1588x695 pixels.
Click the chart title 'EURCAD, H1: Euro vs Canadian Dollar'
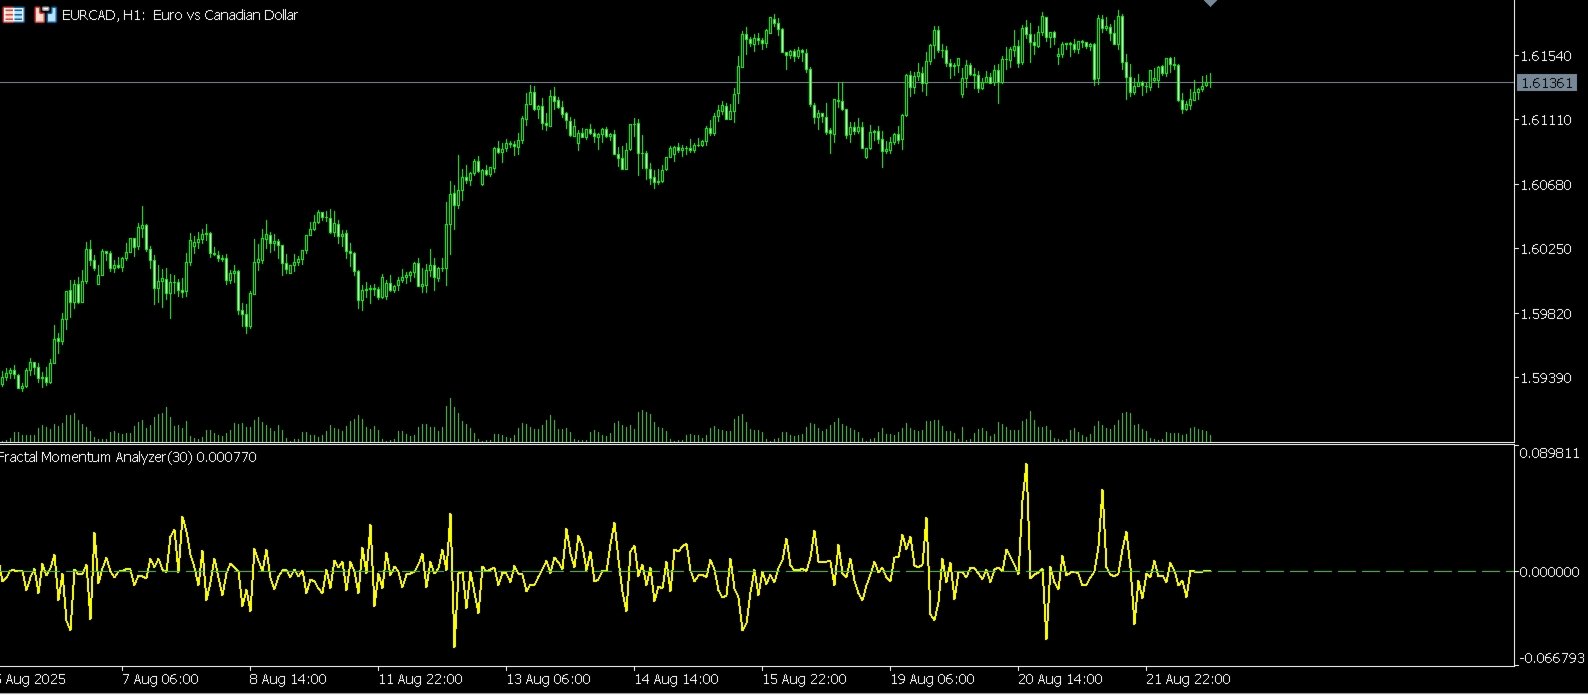tap(180, 15)
